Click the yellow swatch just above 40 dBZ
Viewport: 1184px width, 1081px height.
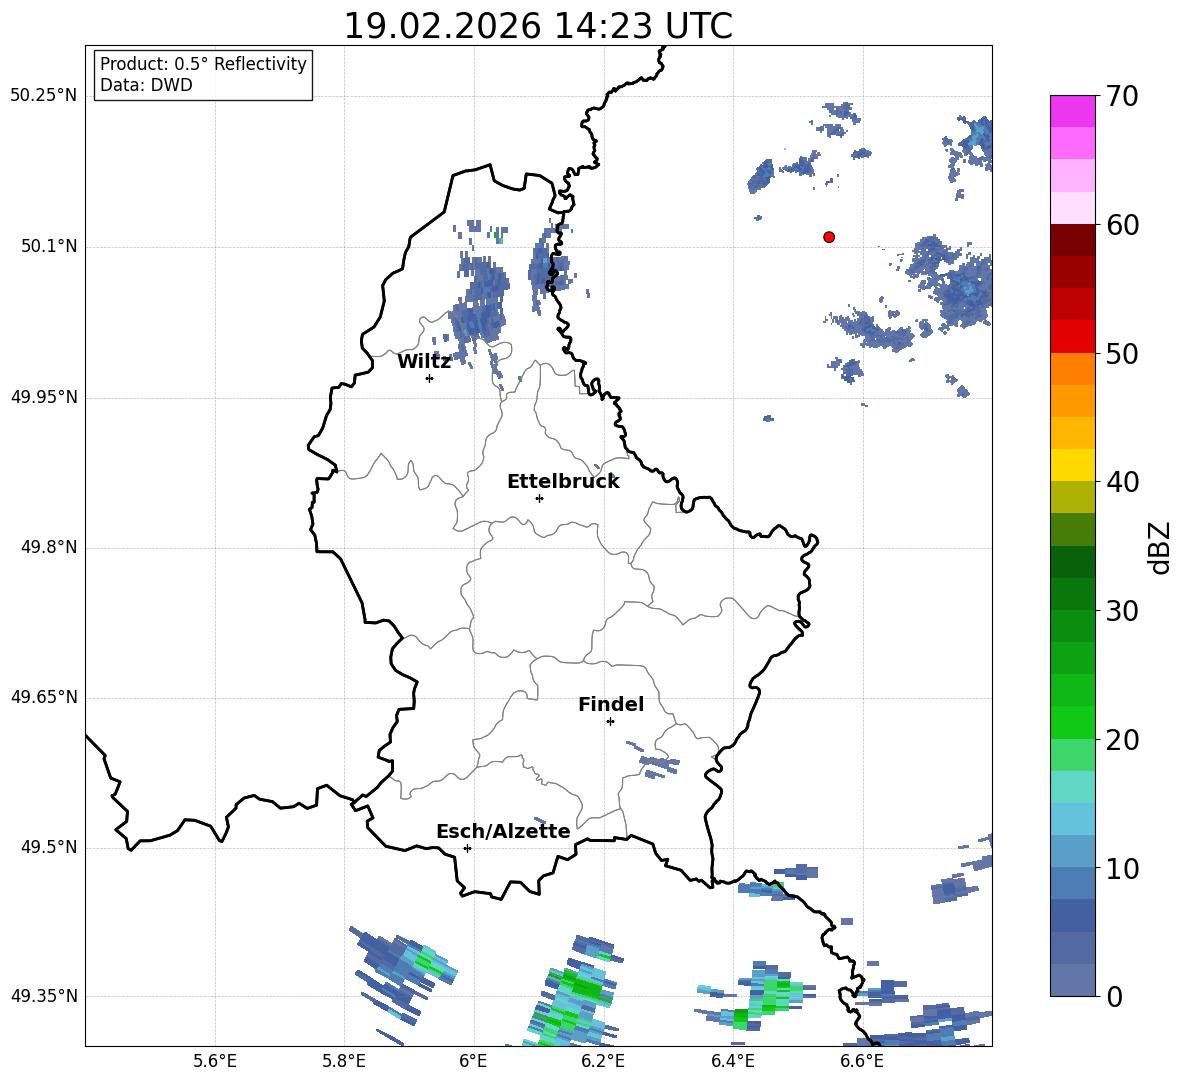(1072, 465)
